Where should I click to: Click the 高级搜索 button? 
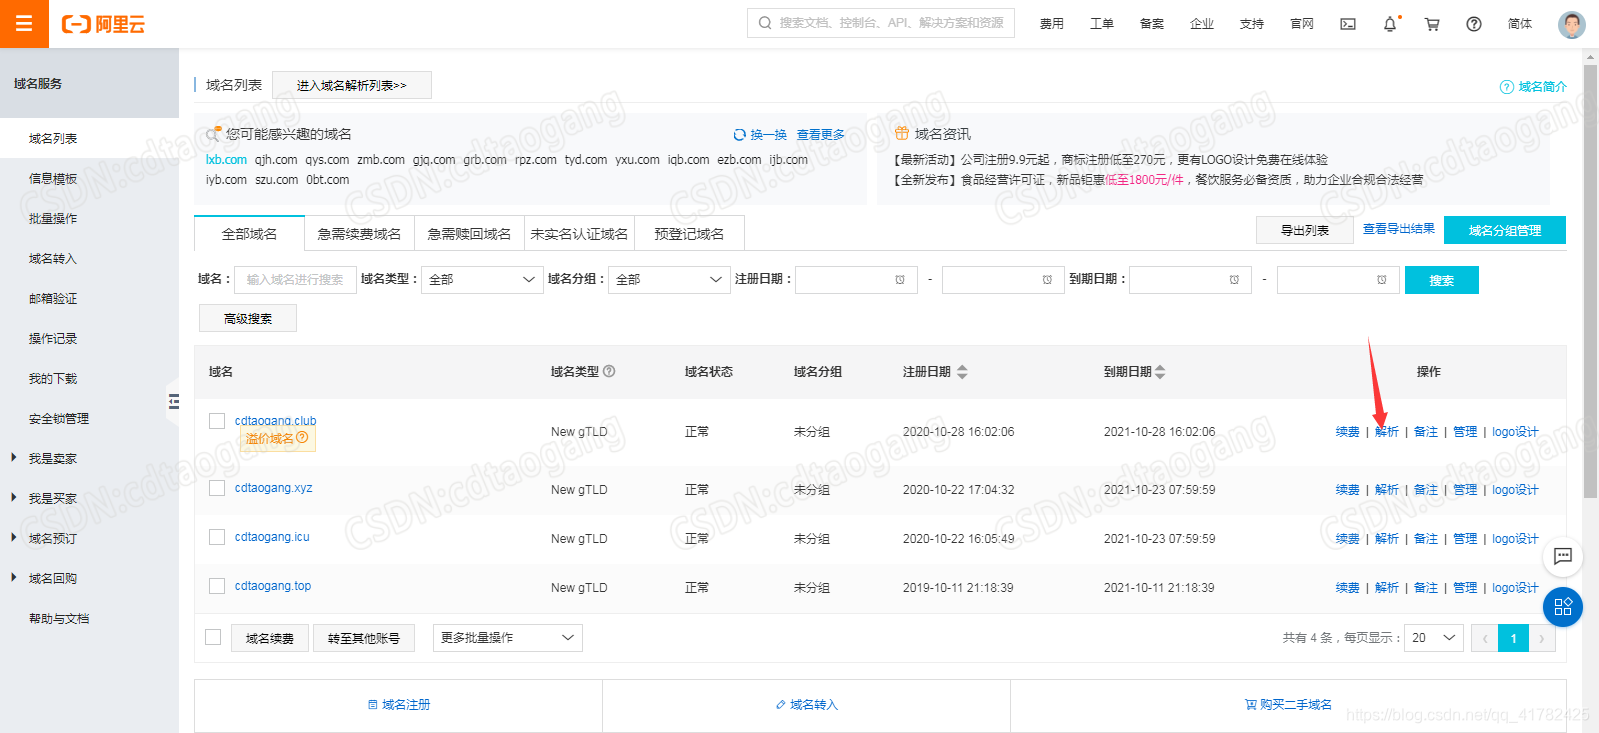(x=248, y=318)
